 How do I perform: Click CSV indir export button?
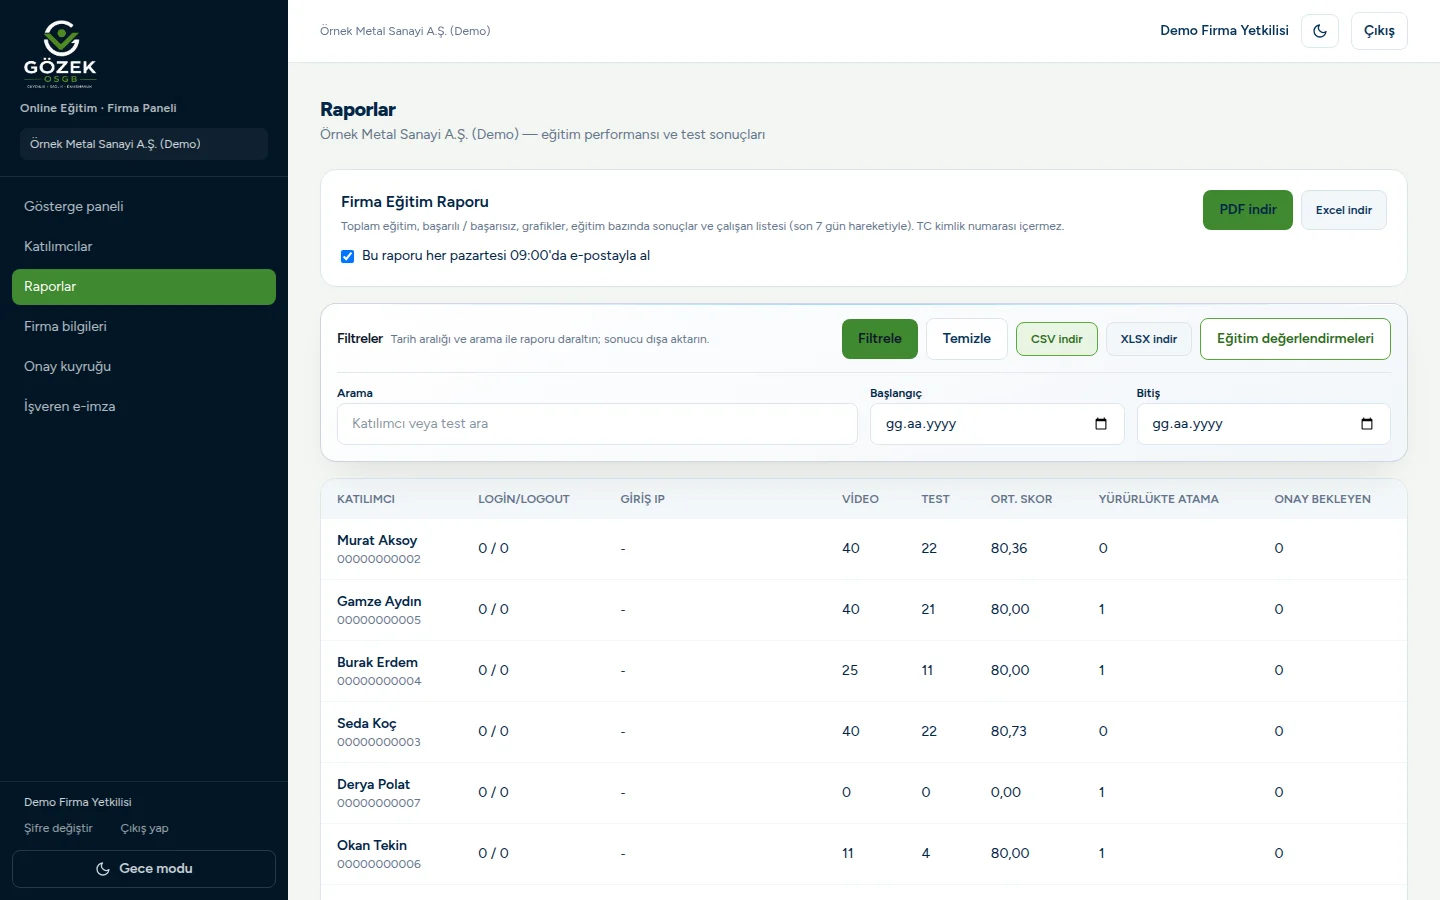[x=1057, y=339]
